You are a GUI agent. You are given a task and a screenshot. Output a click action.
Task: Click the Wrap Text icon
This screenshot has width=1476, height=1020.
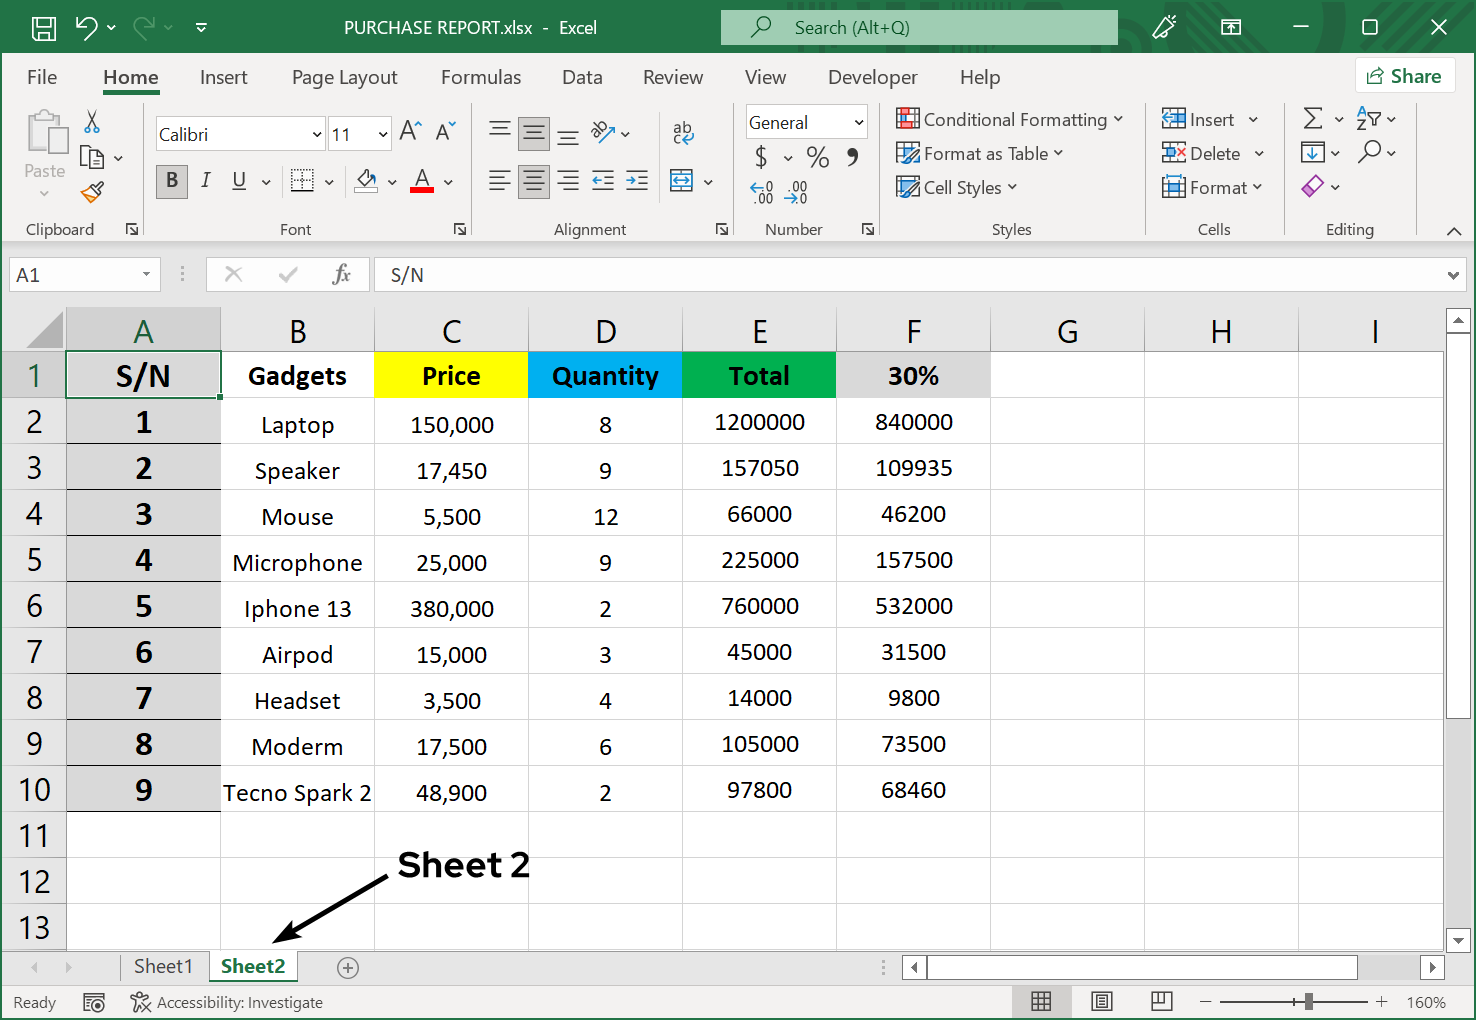(683, 131)
